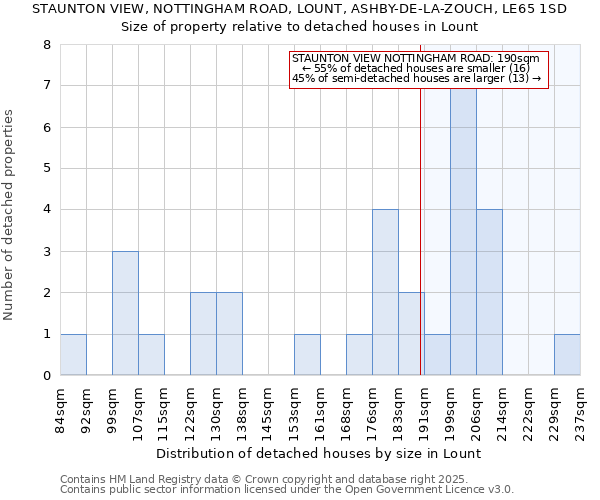Click the x-axis label 'Distribution of detached houses'
Screen dimensions: 600x500
[x=320, y=453]
